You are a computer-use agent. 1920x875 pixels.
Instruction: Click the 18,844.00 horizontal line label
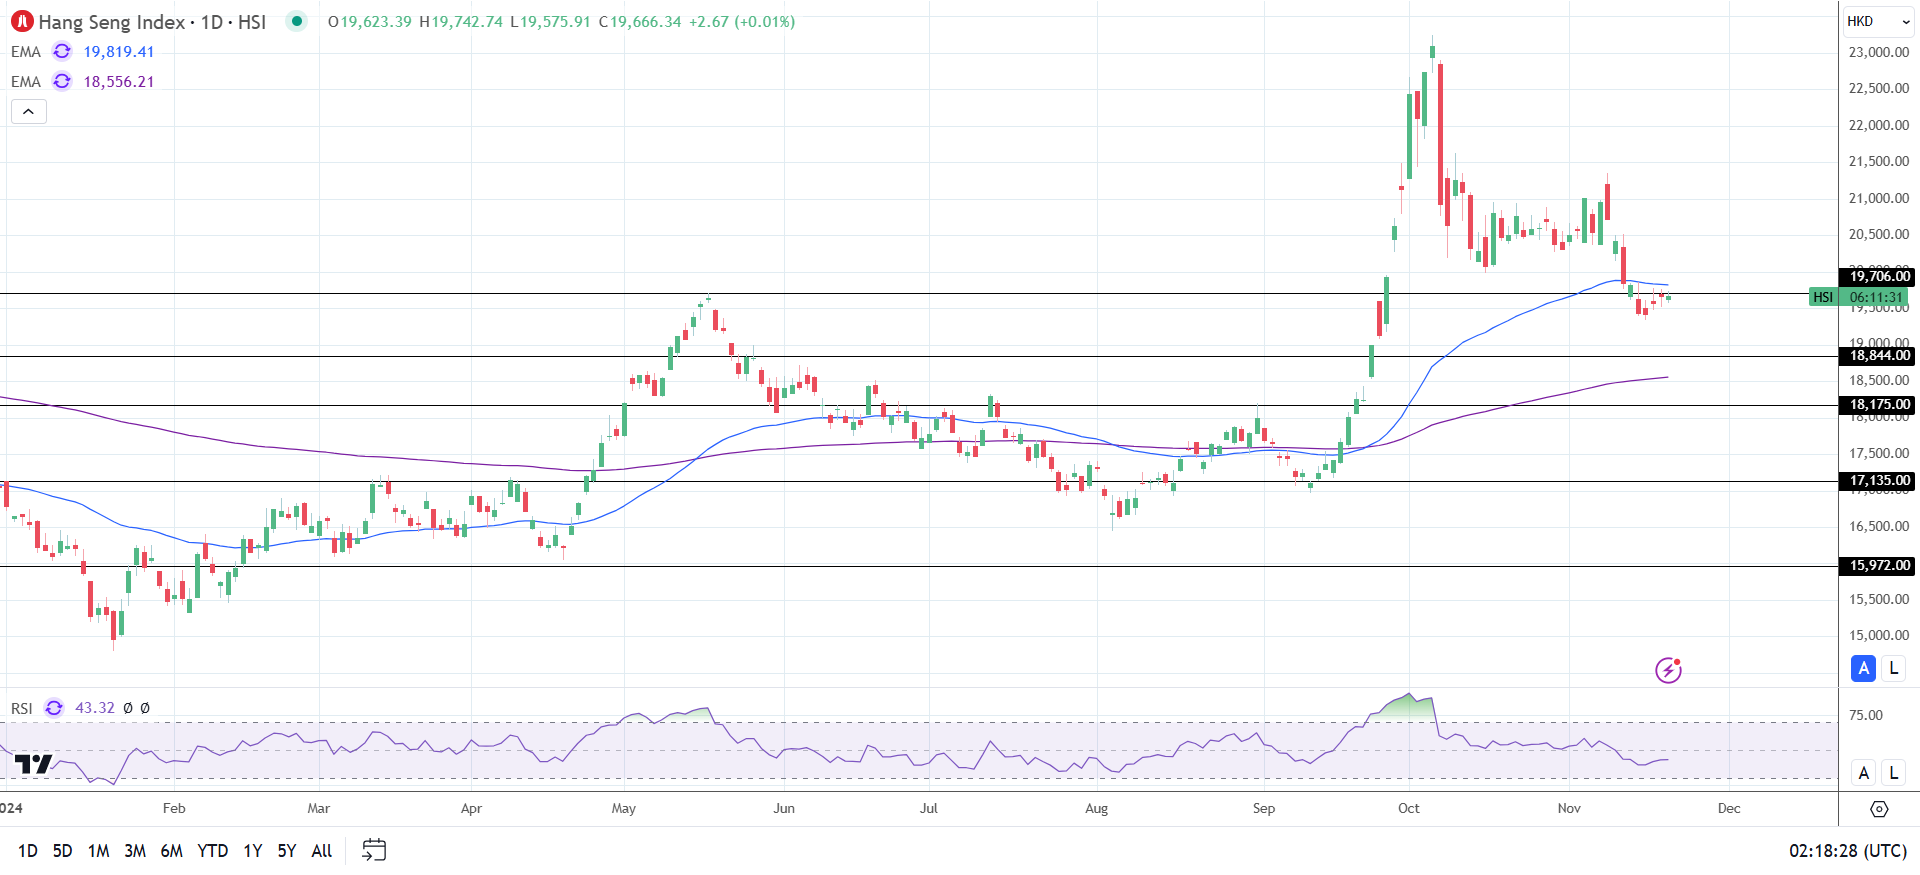1877,355
